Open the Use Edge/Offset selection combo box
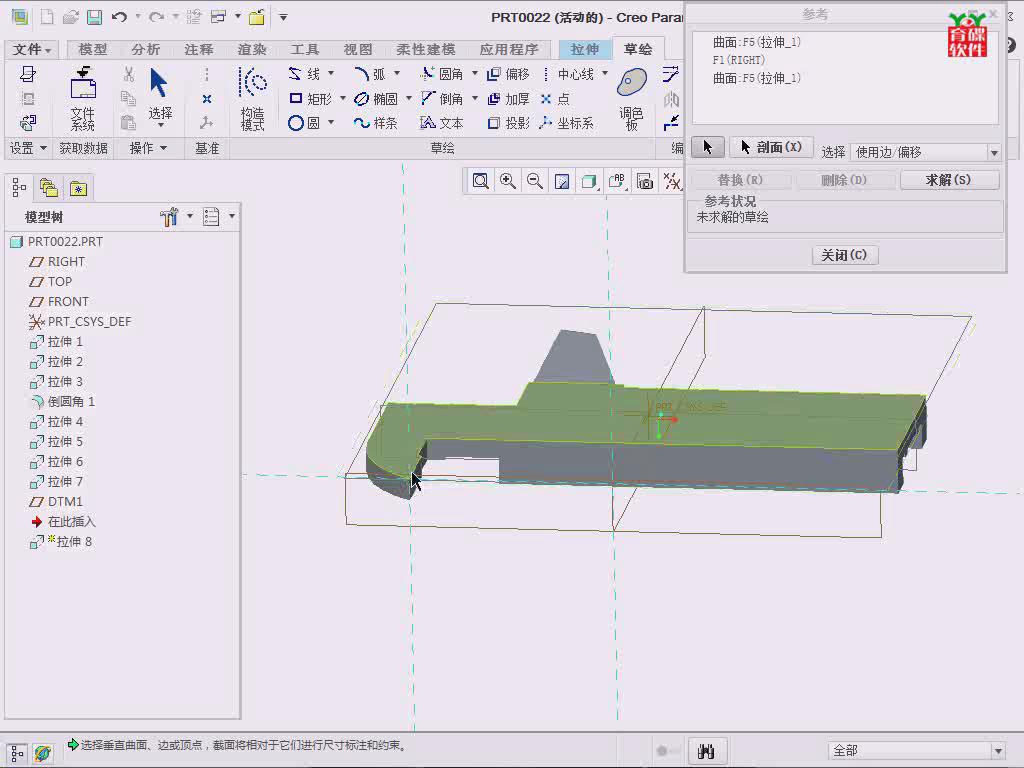This screenshot has width=1024, height=768. pyautogui.click(x=926, y=152)
